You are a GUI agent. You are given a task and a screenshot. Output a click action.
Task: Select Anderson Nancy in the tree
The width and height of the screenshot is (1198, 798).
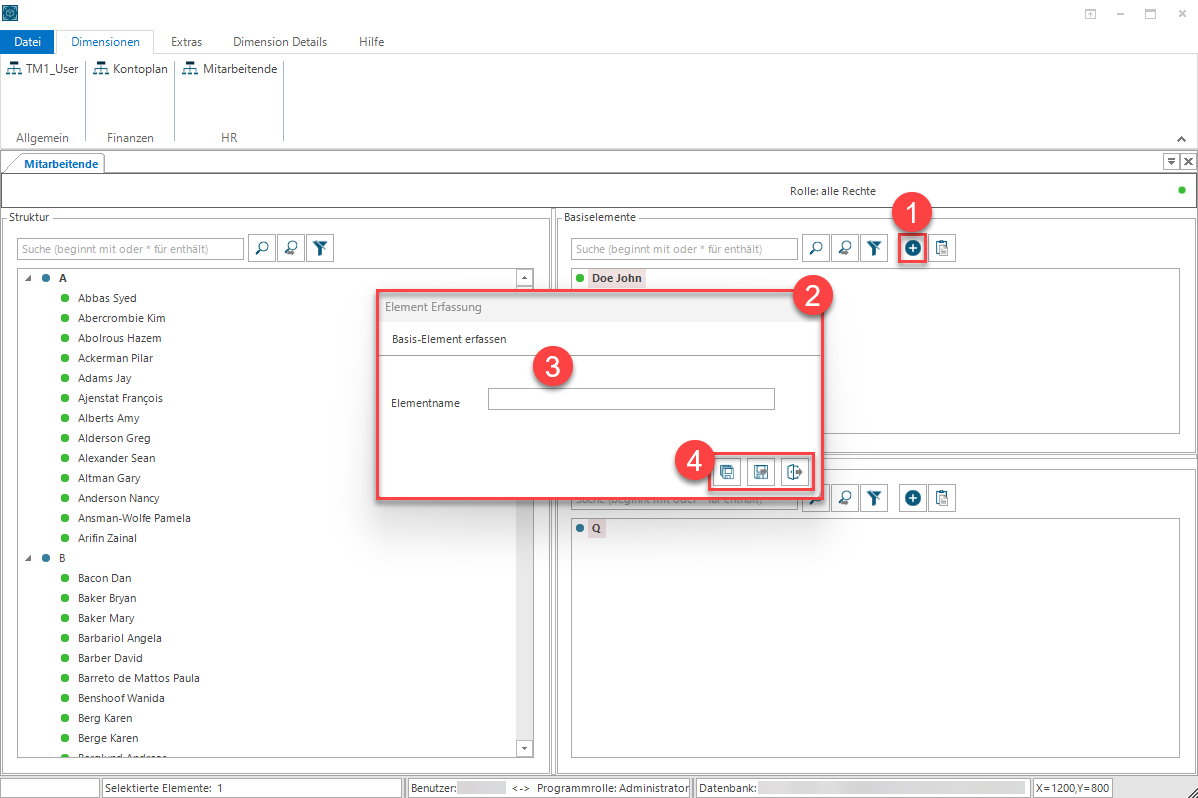118,498
